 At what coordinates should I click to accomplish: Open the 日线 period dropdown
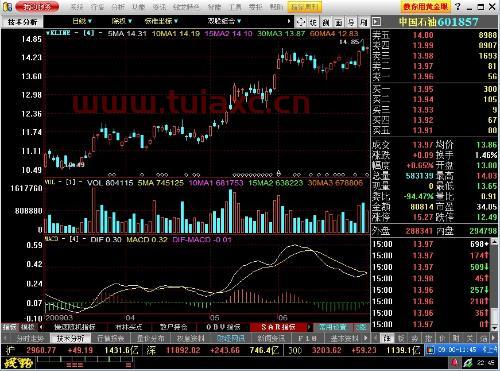82,21
